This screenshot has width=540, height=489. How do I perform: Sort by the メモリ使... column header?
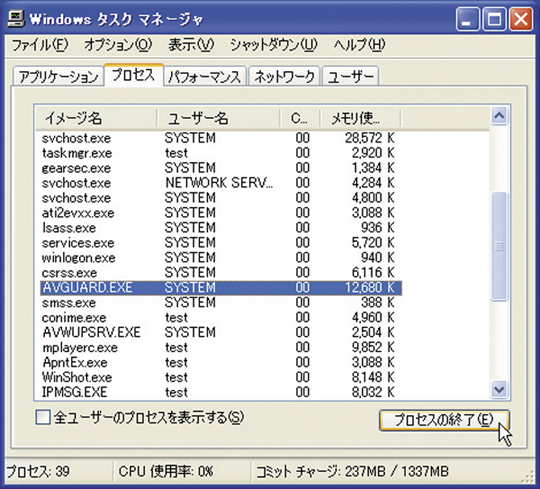(x=361, y=118)
